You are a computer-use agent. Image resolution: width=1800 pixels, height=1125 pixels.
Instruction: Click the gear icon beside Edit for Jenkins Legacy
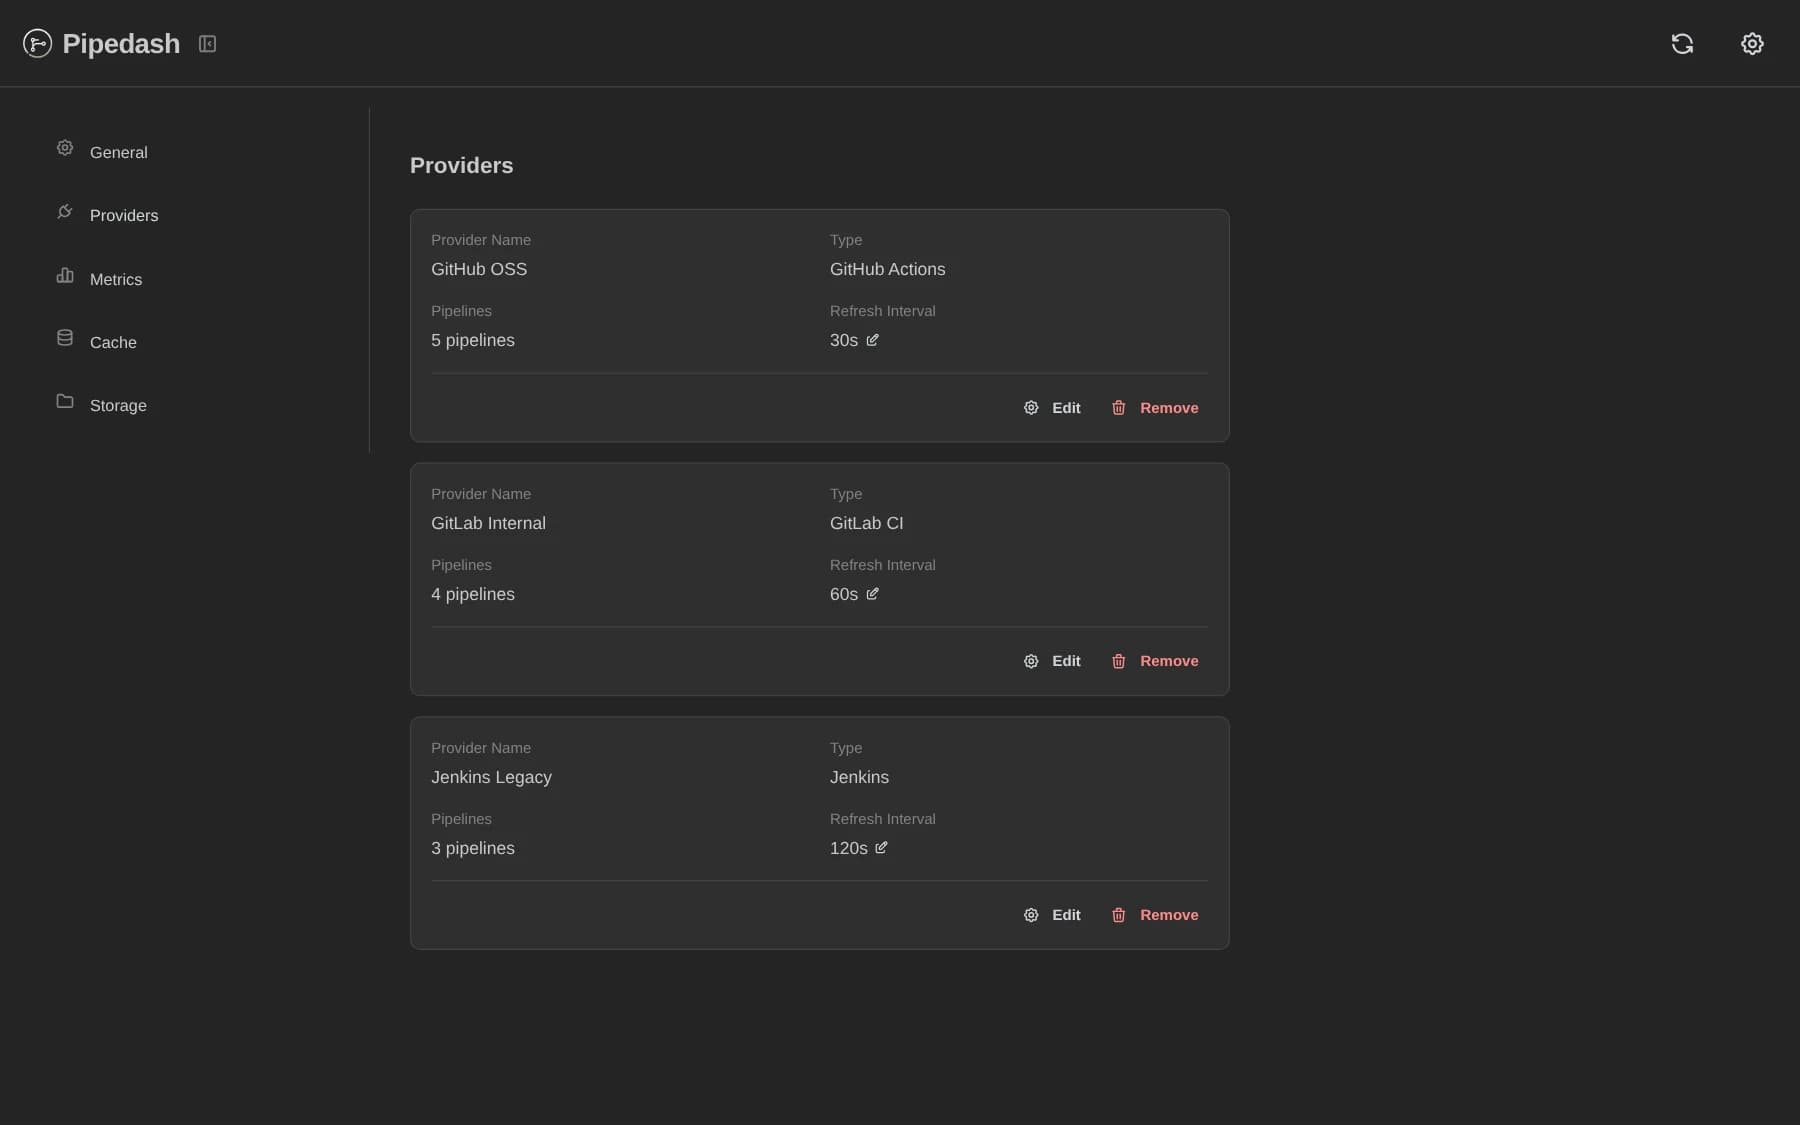click(1031, 915)
